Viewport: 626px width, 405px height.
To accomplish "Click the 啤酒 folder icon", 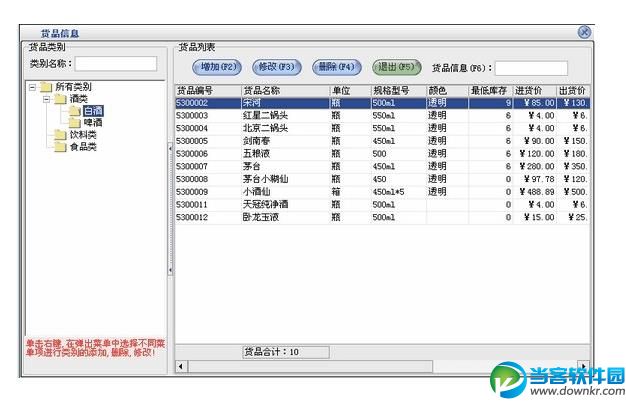I will point(75,123).
